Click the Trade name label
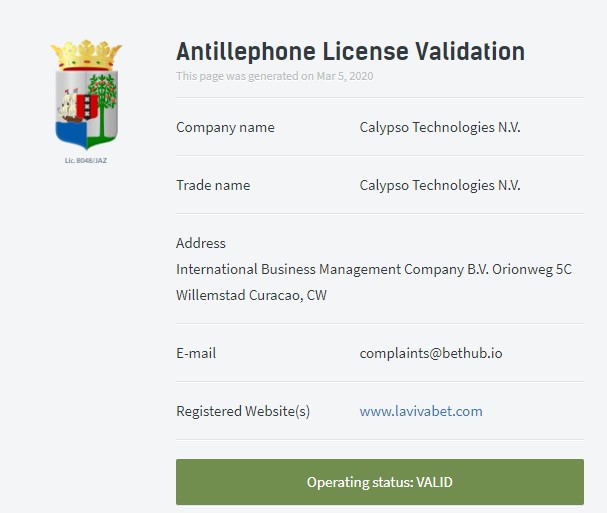The height and width of the screenshot is (513, 607). click(x=213, y=185)
